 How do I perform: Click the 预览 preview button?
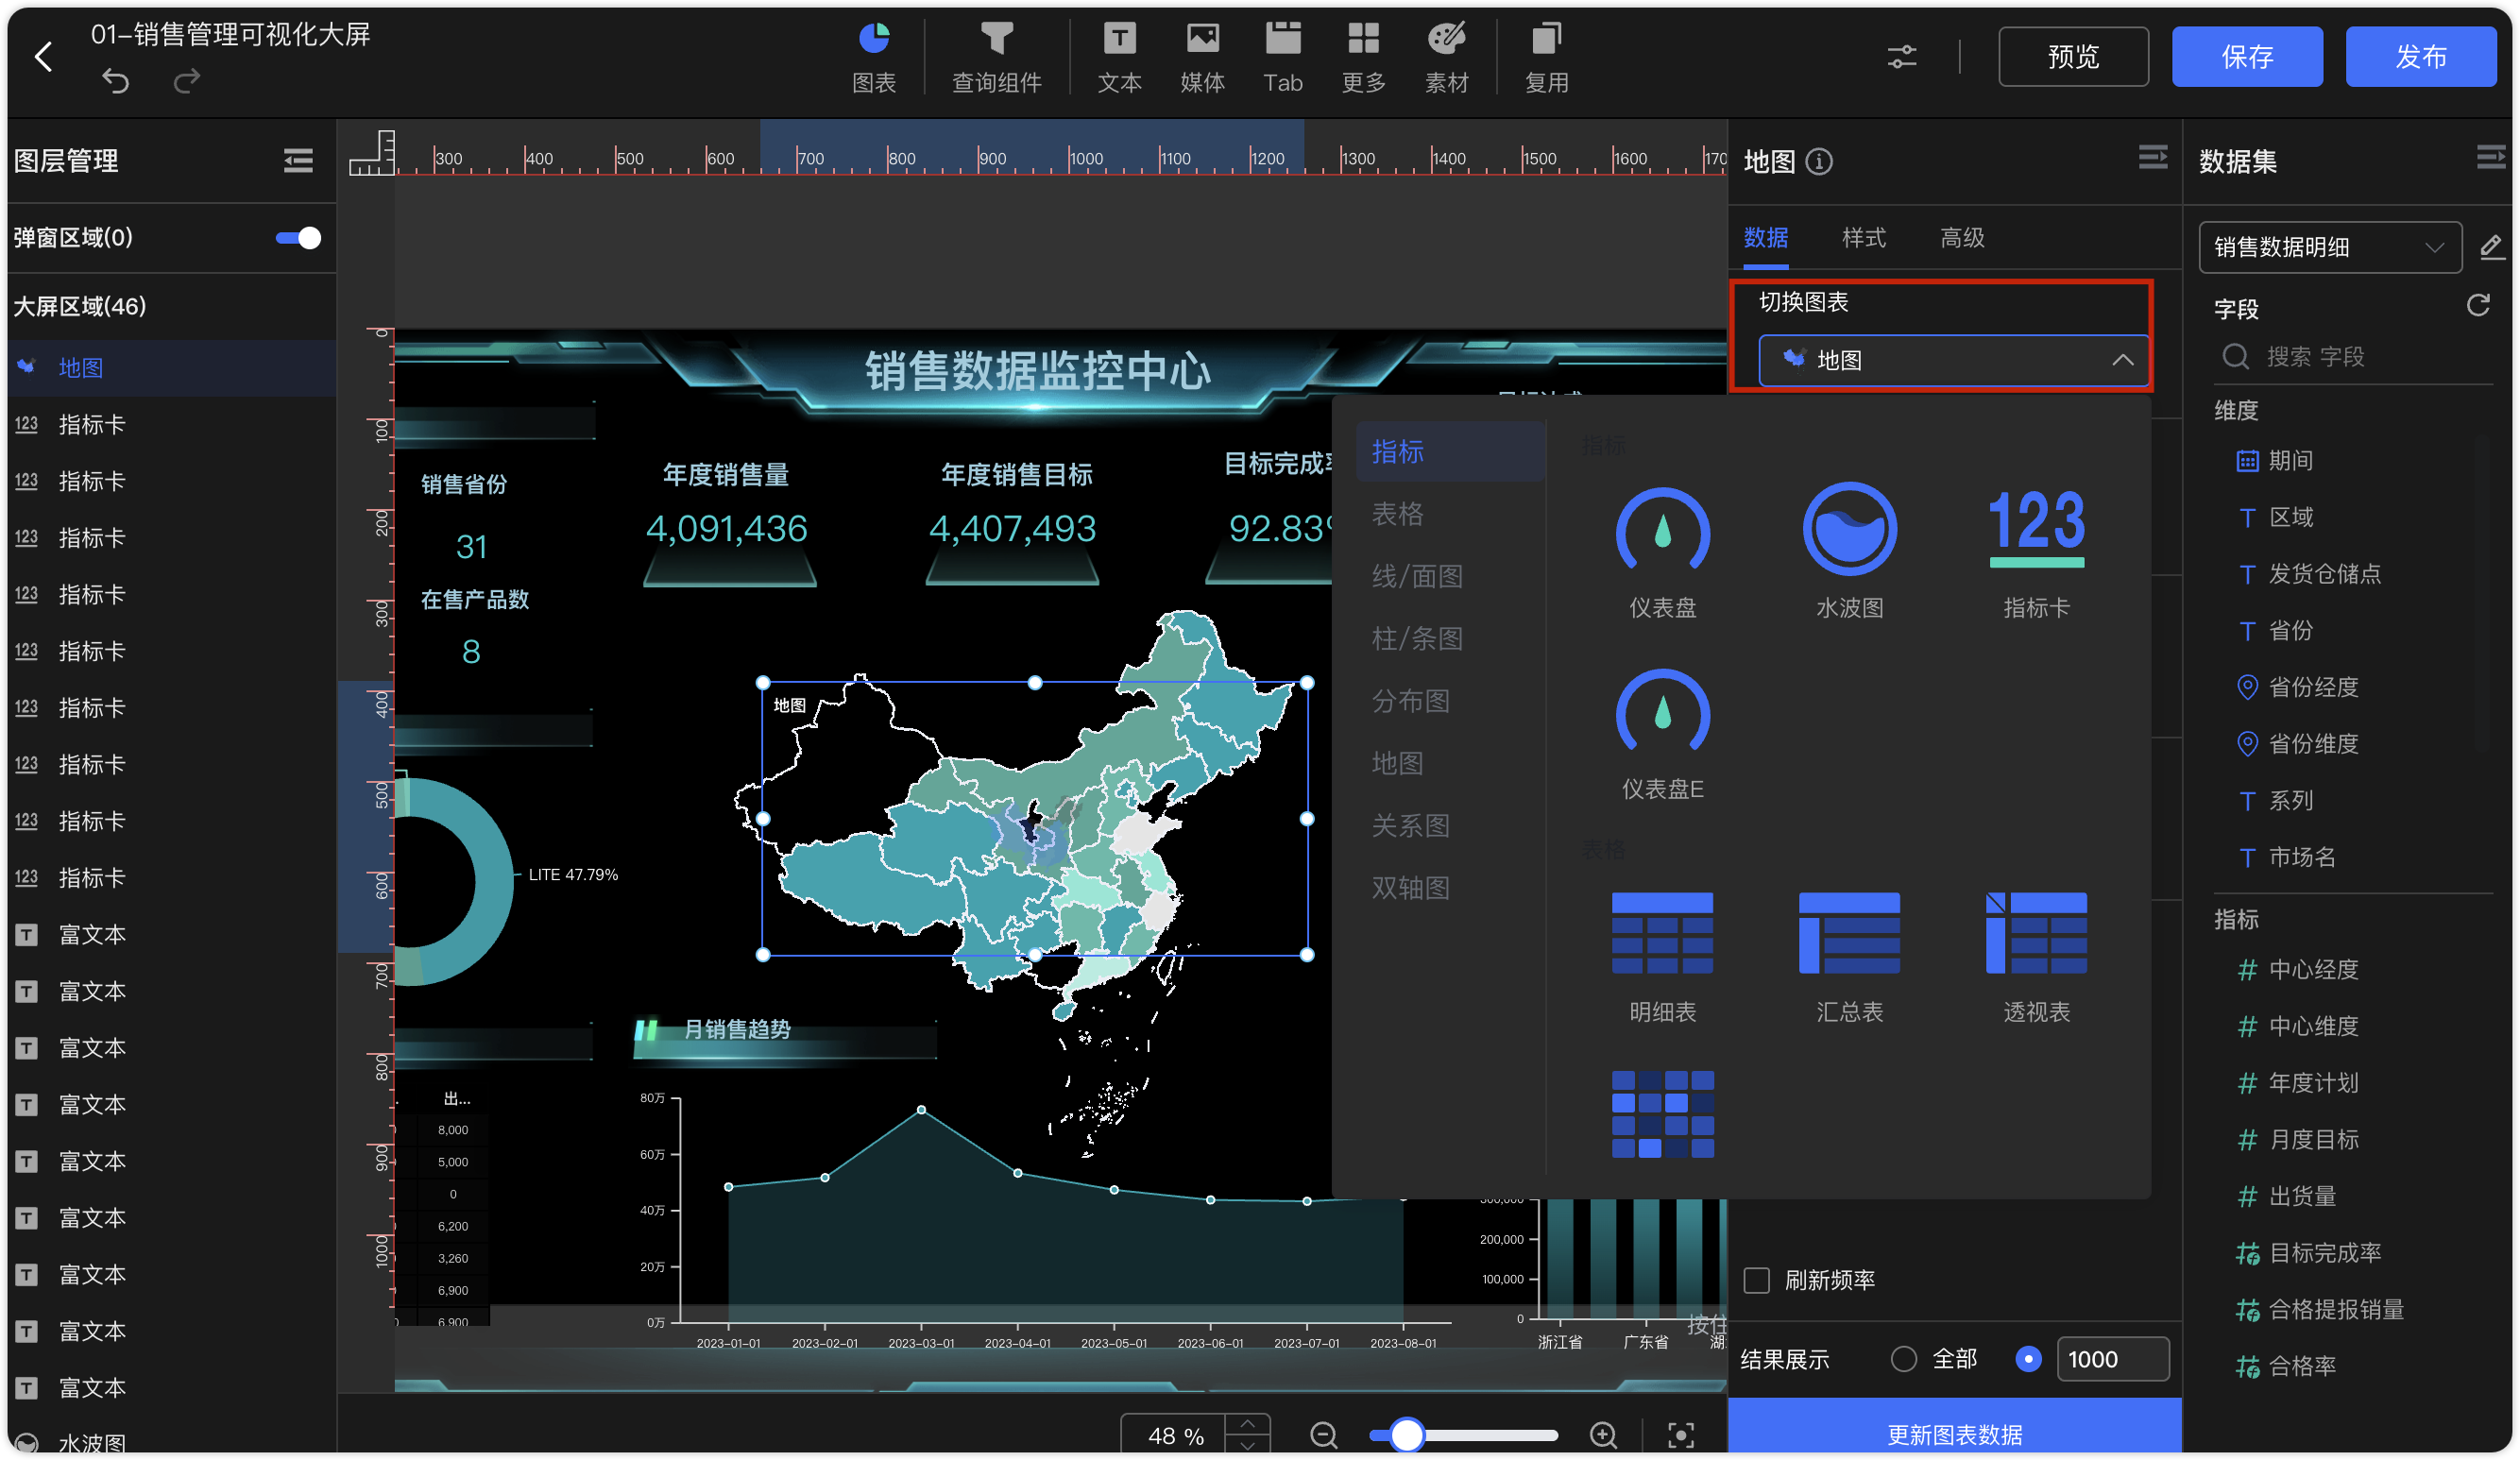pyautogui.click(x=2072, y=57)
